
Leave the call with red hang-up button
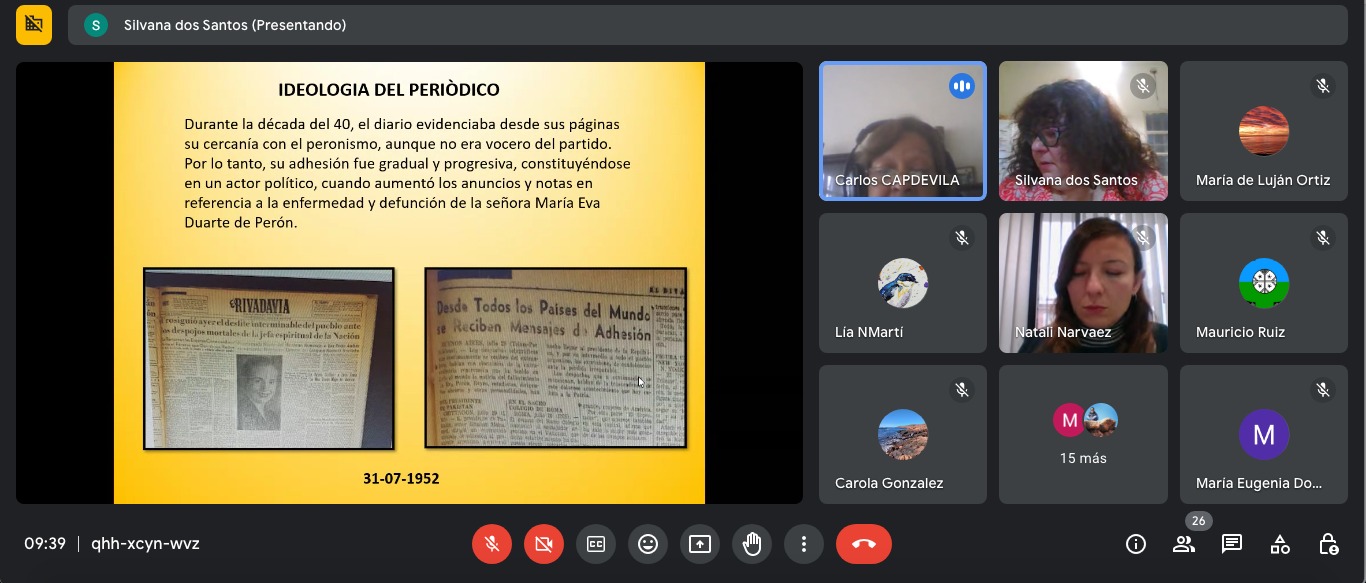click(x=864, y=544)
